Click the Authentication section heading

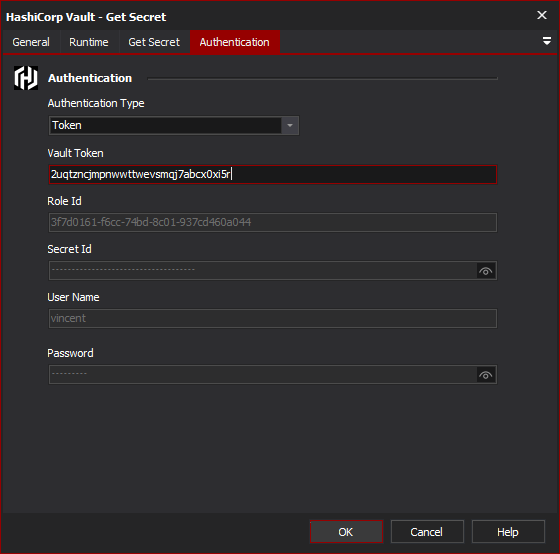[x=90, y=78]
